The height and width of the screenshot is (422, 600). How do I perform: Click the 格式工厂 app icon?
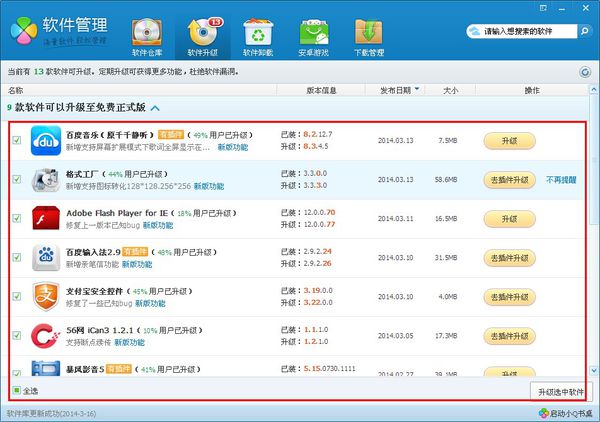[x=46, y=179]
